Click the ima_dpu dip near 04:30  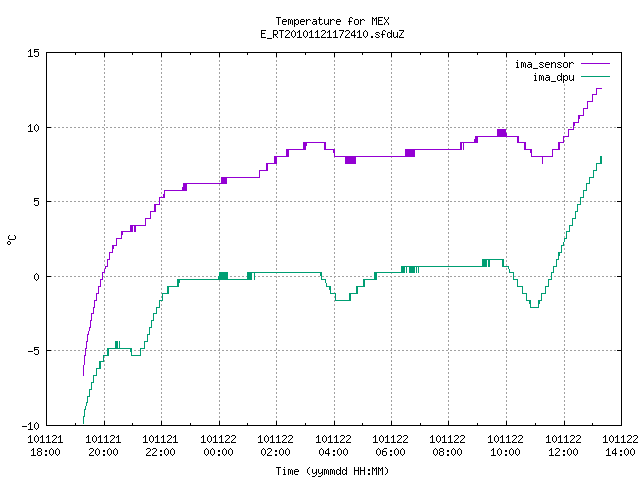coord(342,300)
